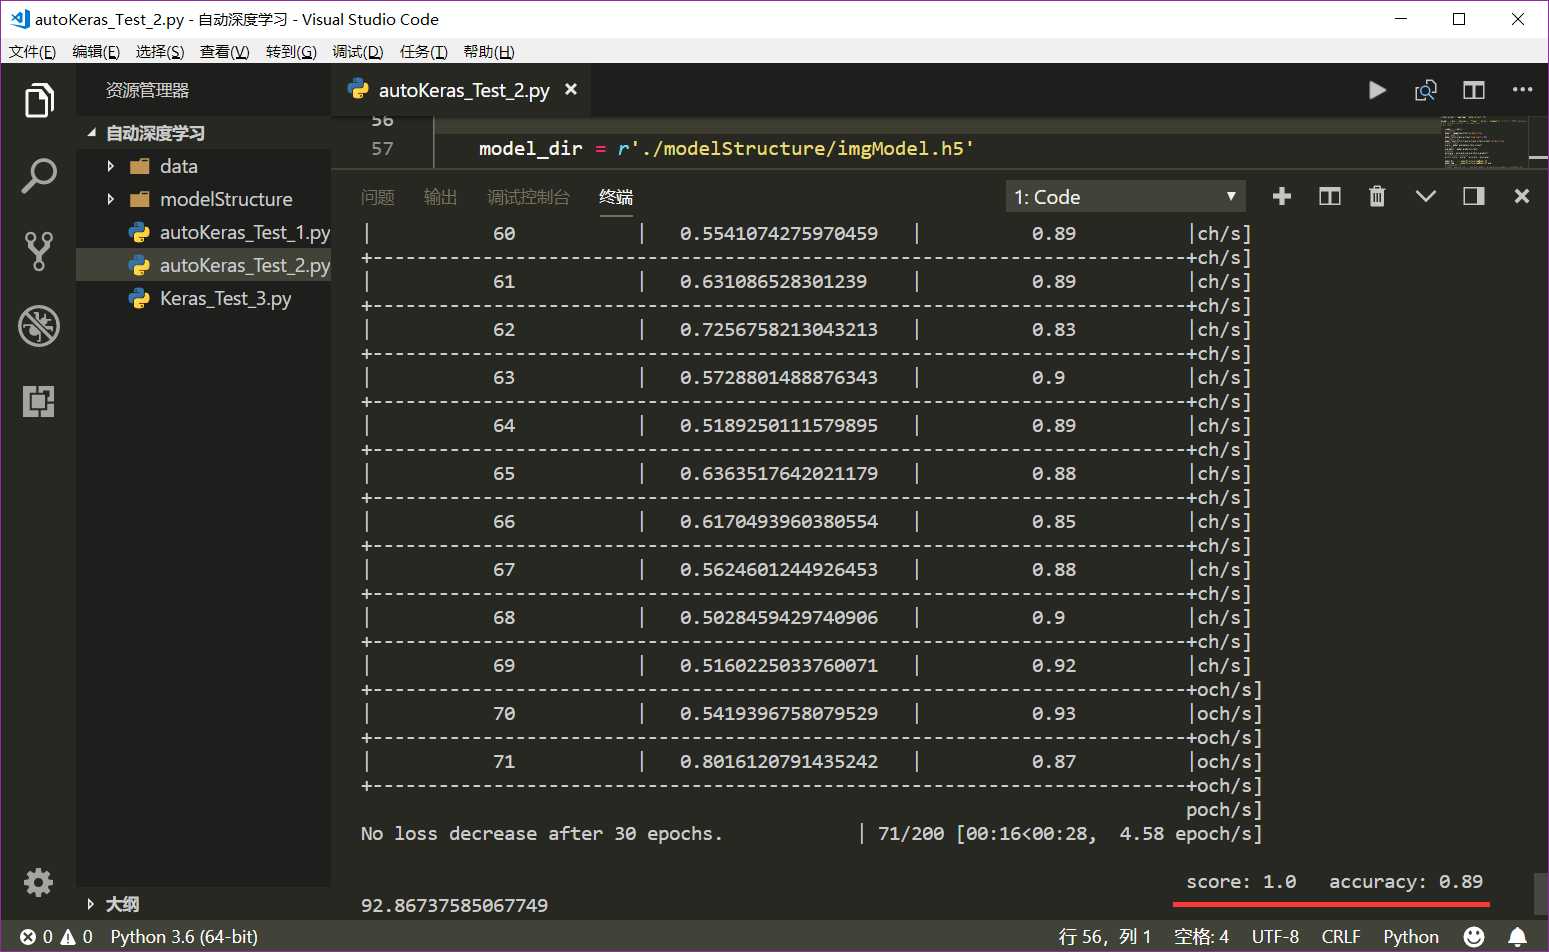Expand the 大纲 outline section
Screen dimensions: 1549x952
pos(91,904)
